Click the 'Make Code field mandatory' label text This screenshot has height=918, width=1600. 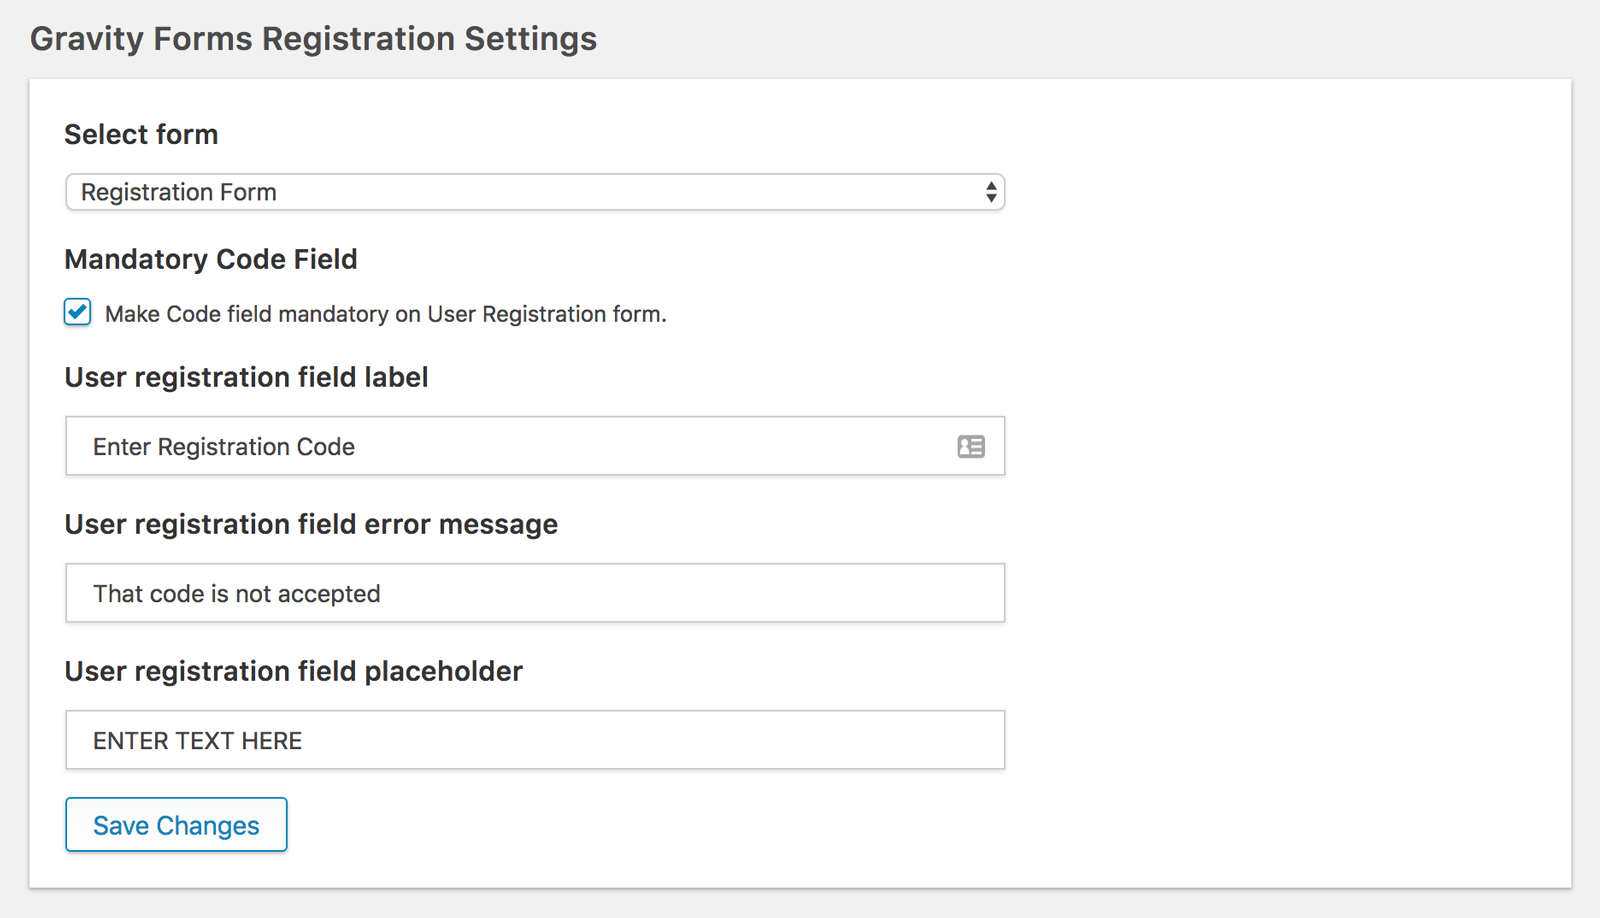385,314
